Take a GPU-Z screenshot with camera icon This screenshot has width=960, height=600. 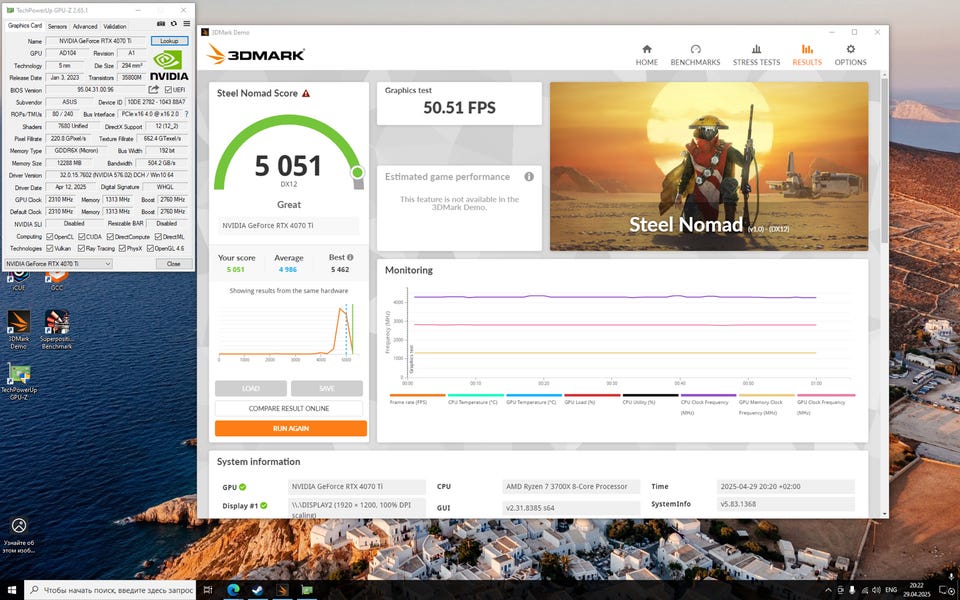pos(161,24)
